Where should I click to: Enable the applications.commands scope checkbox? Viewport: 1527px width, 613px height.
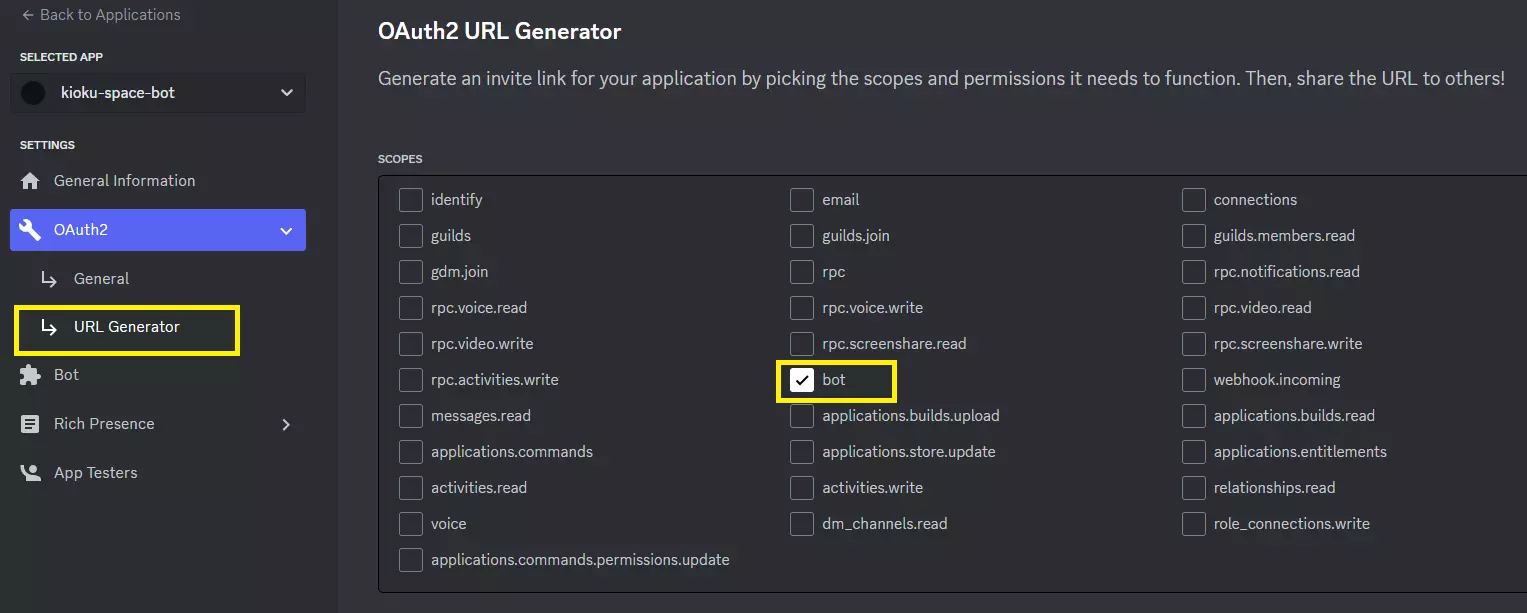tap(410, 452)
